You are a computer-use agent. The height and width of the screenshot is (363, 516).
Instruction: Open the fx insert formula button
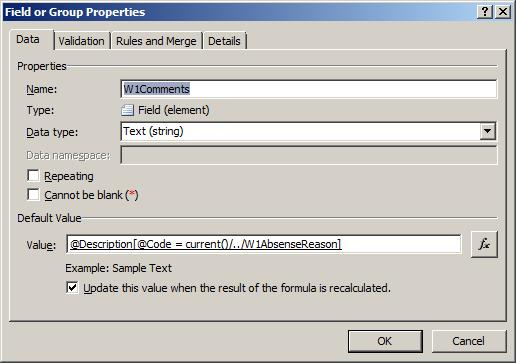484,244
